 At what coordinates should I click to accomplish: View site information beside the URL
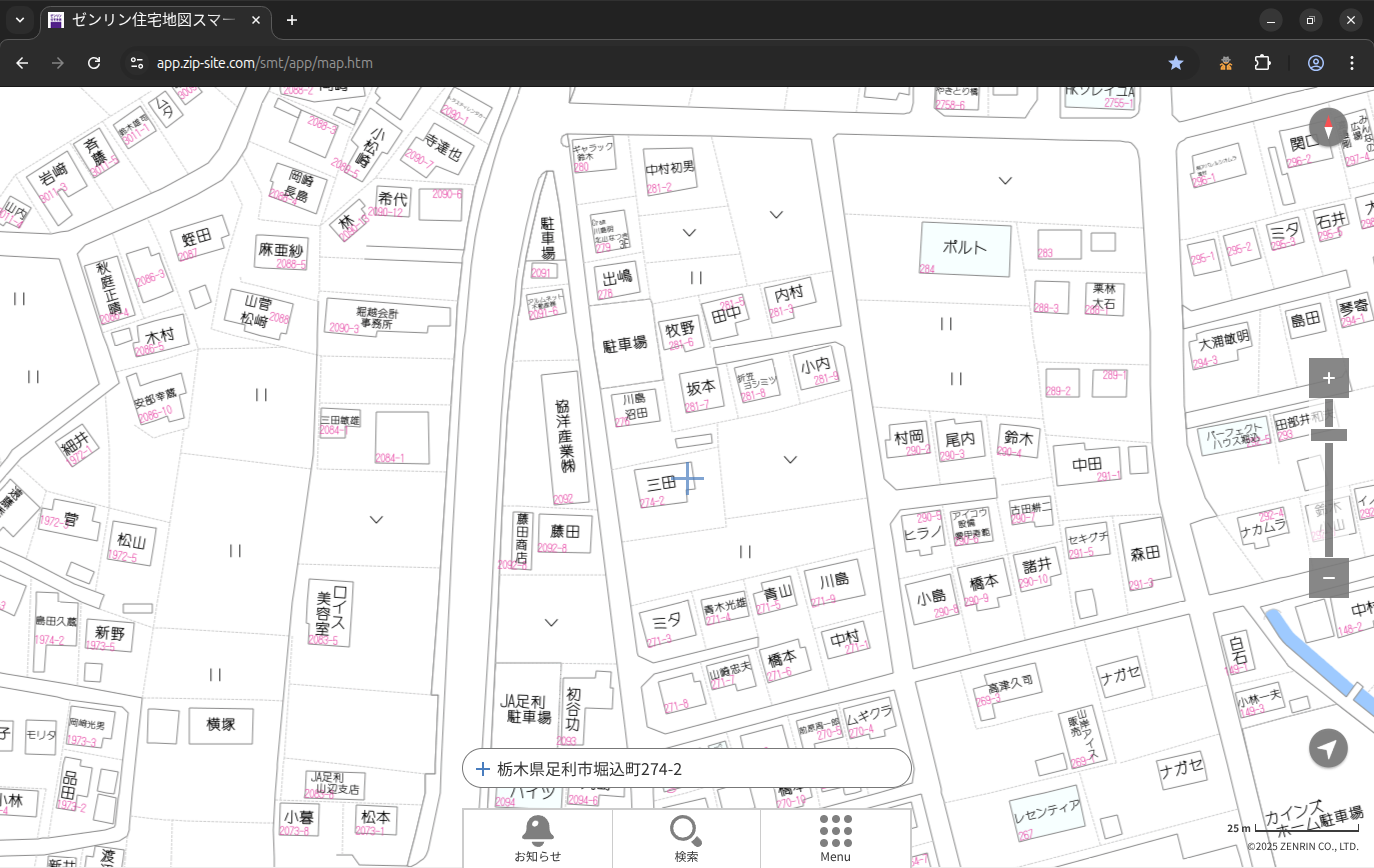tap(137, 63)
